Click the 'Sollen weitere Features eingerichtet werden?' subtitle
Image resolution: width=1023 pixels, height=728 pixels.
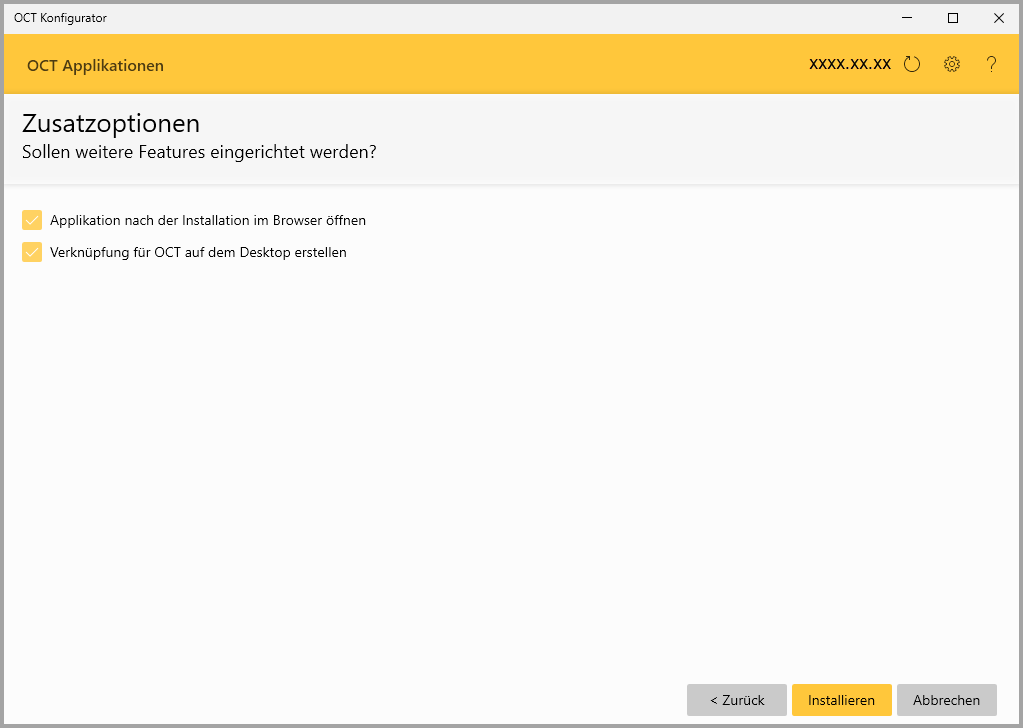(199, 152)
